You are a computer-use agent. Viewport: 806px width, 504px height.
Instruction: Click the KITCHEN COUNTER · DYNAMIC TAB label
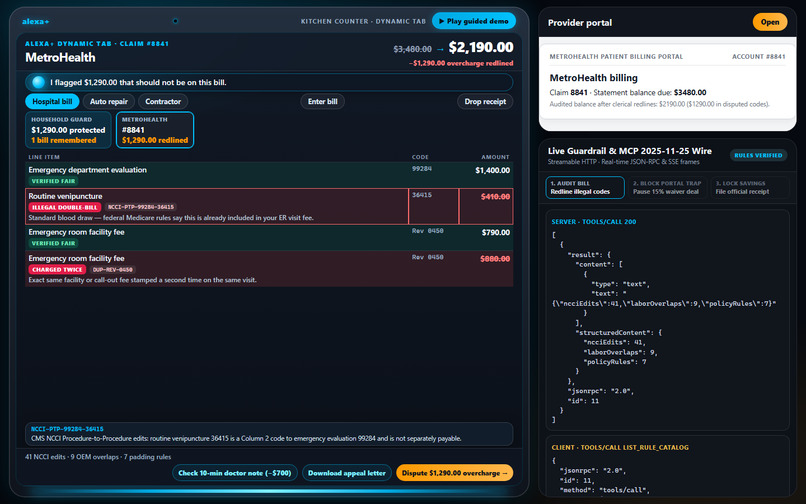click(x=363, y=21)
